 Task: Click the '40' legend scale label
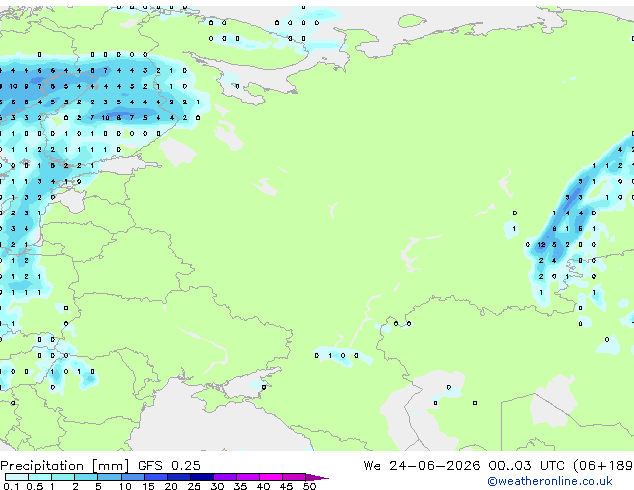[x=263, y=486]
